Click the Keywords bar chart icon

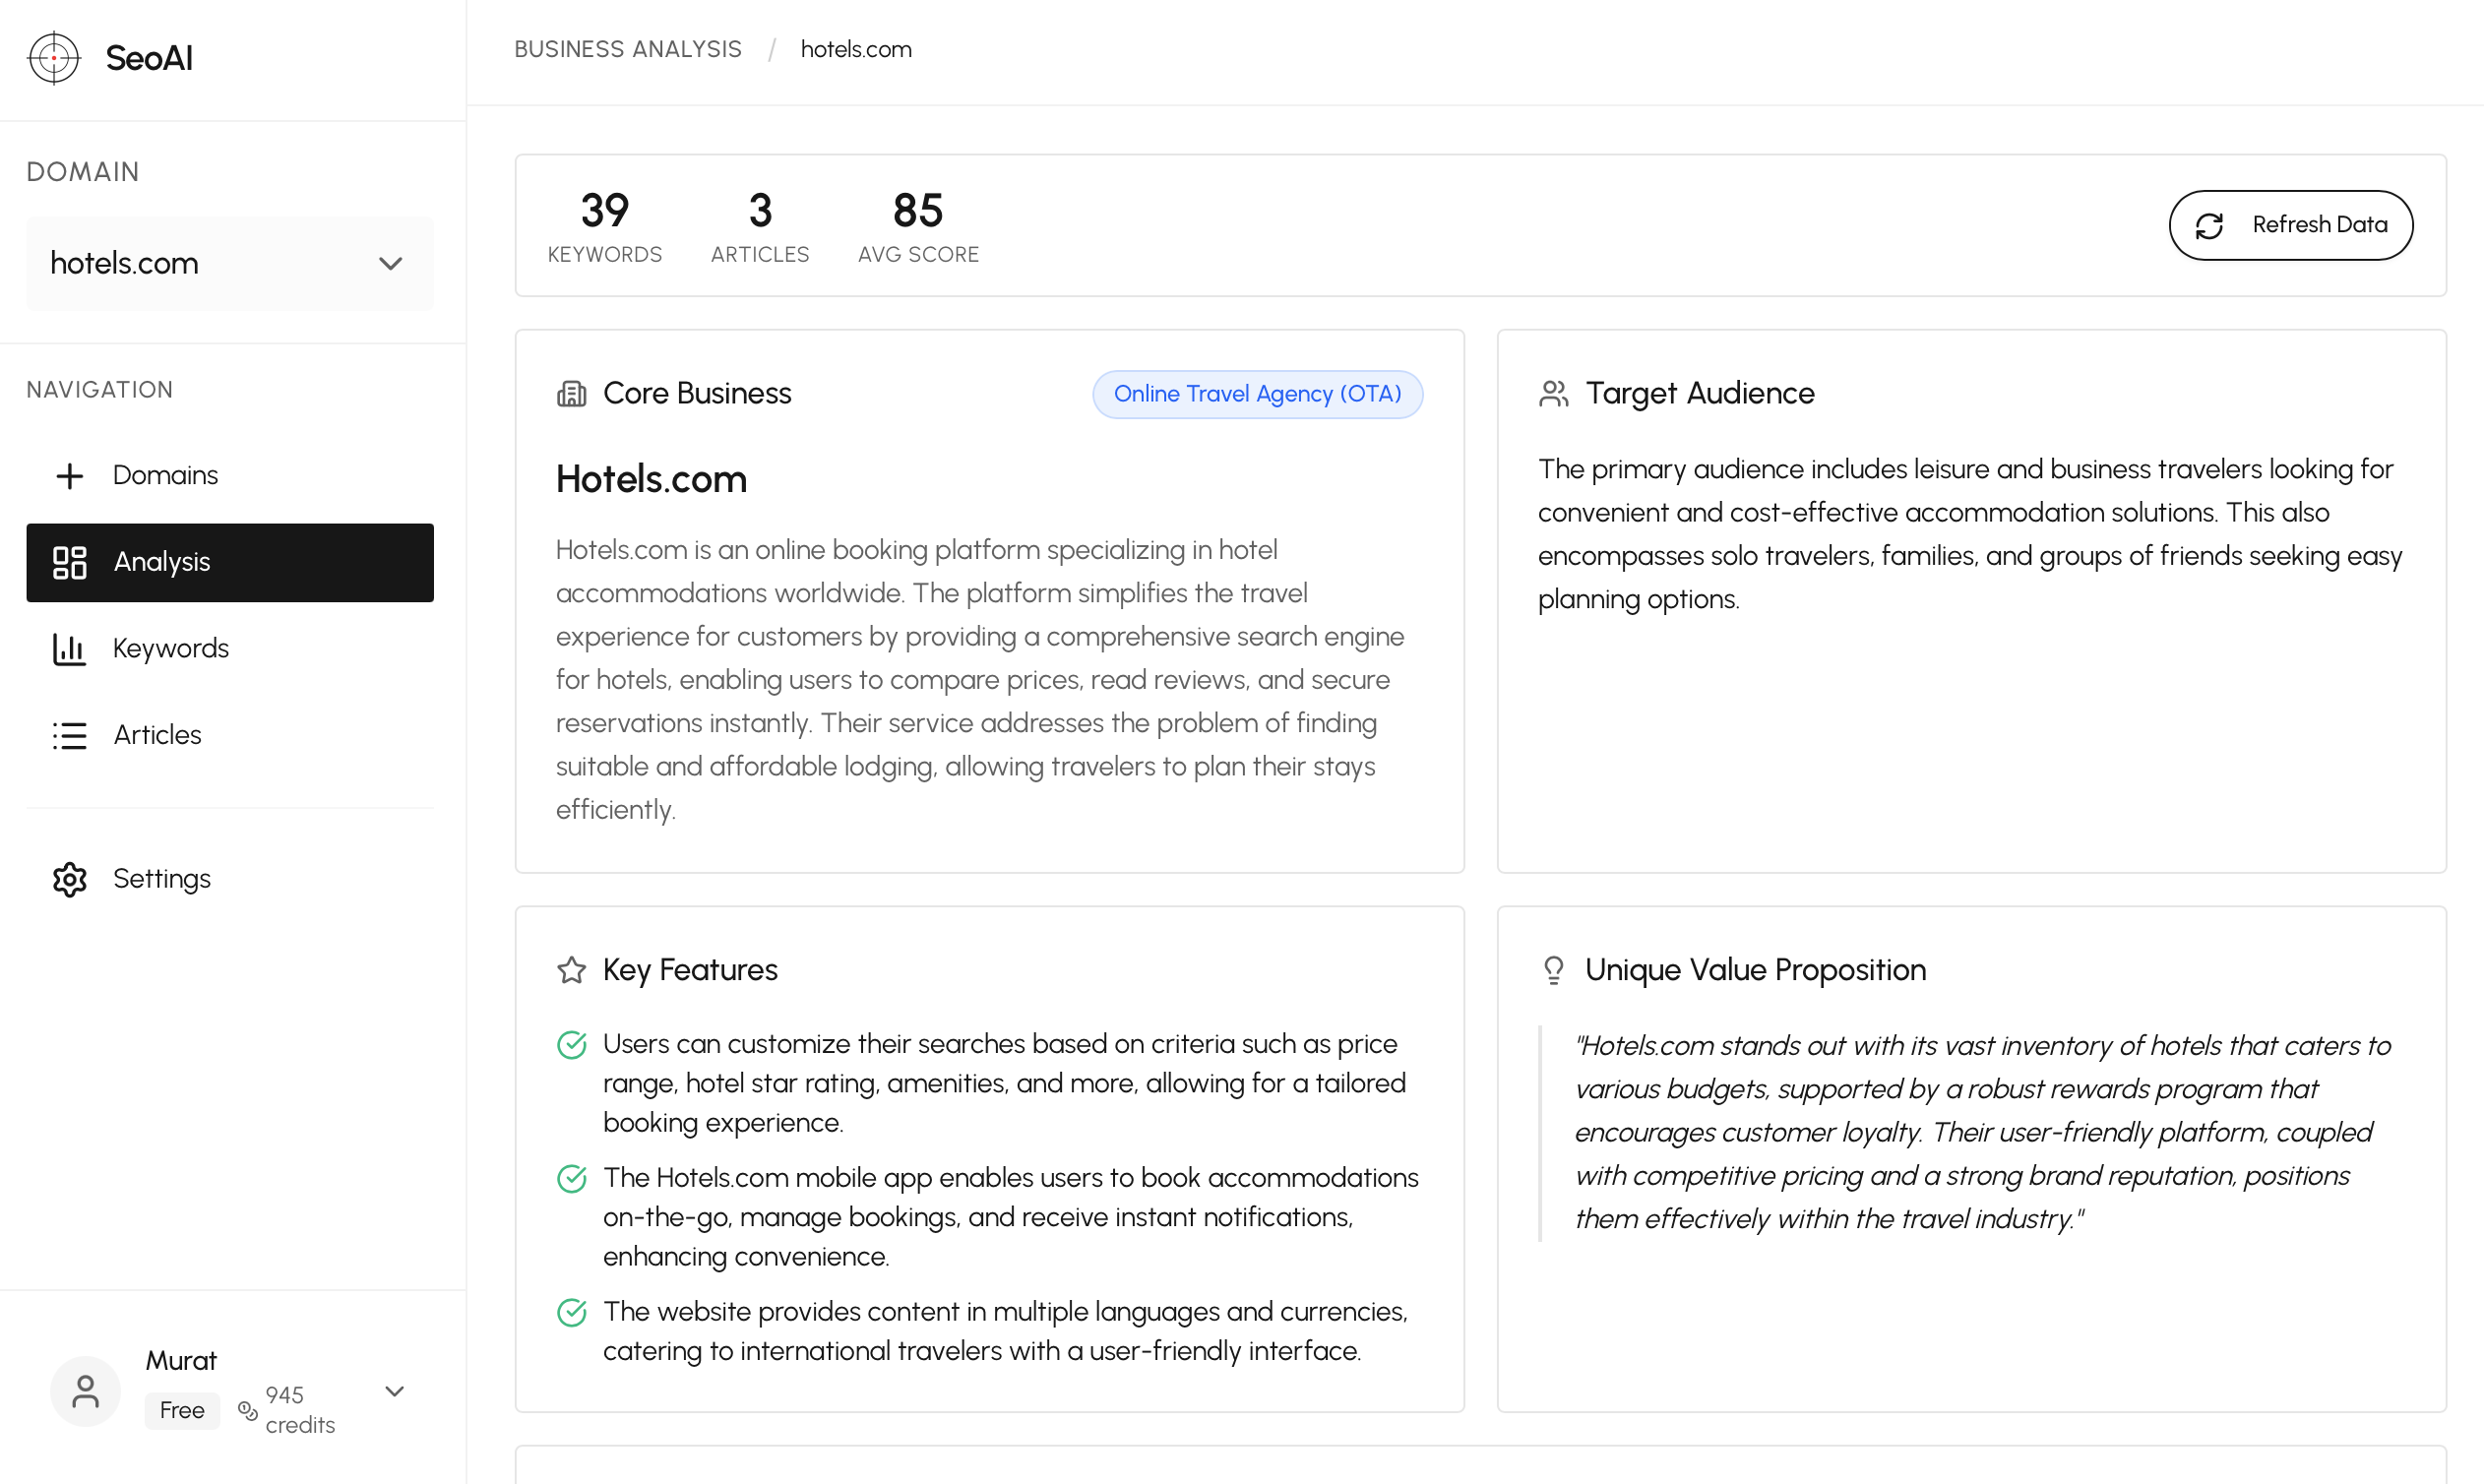point(69,648)
